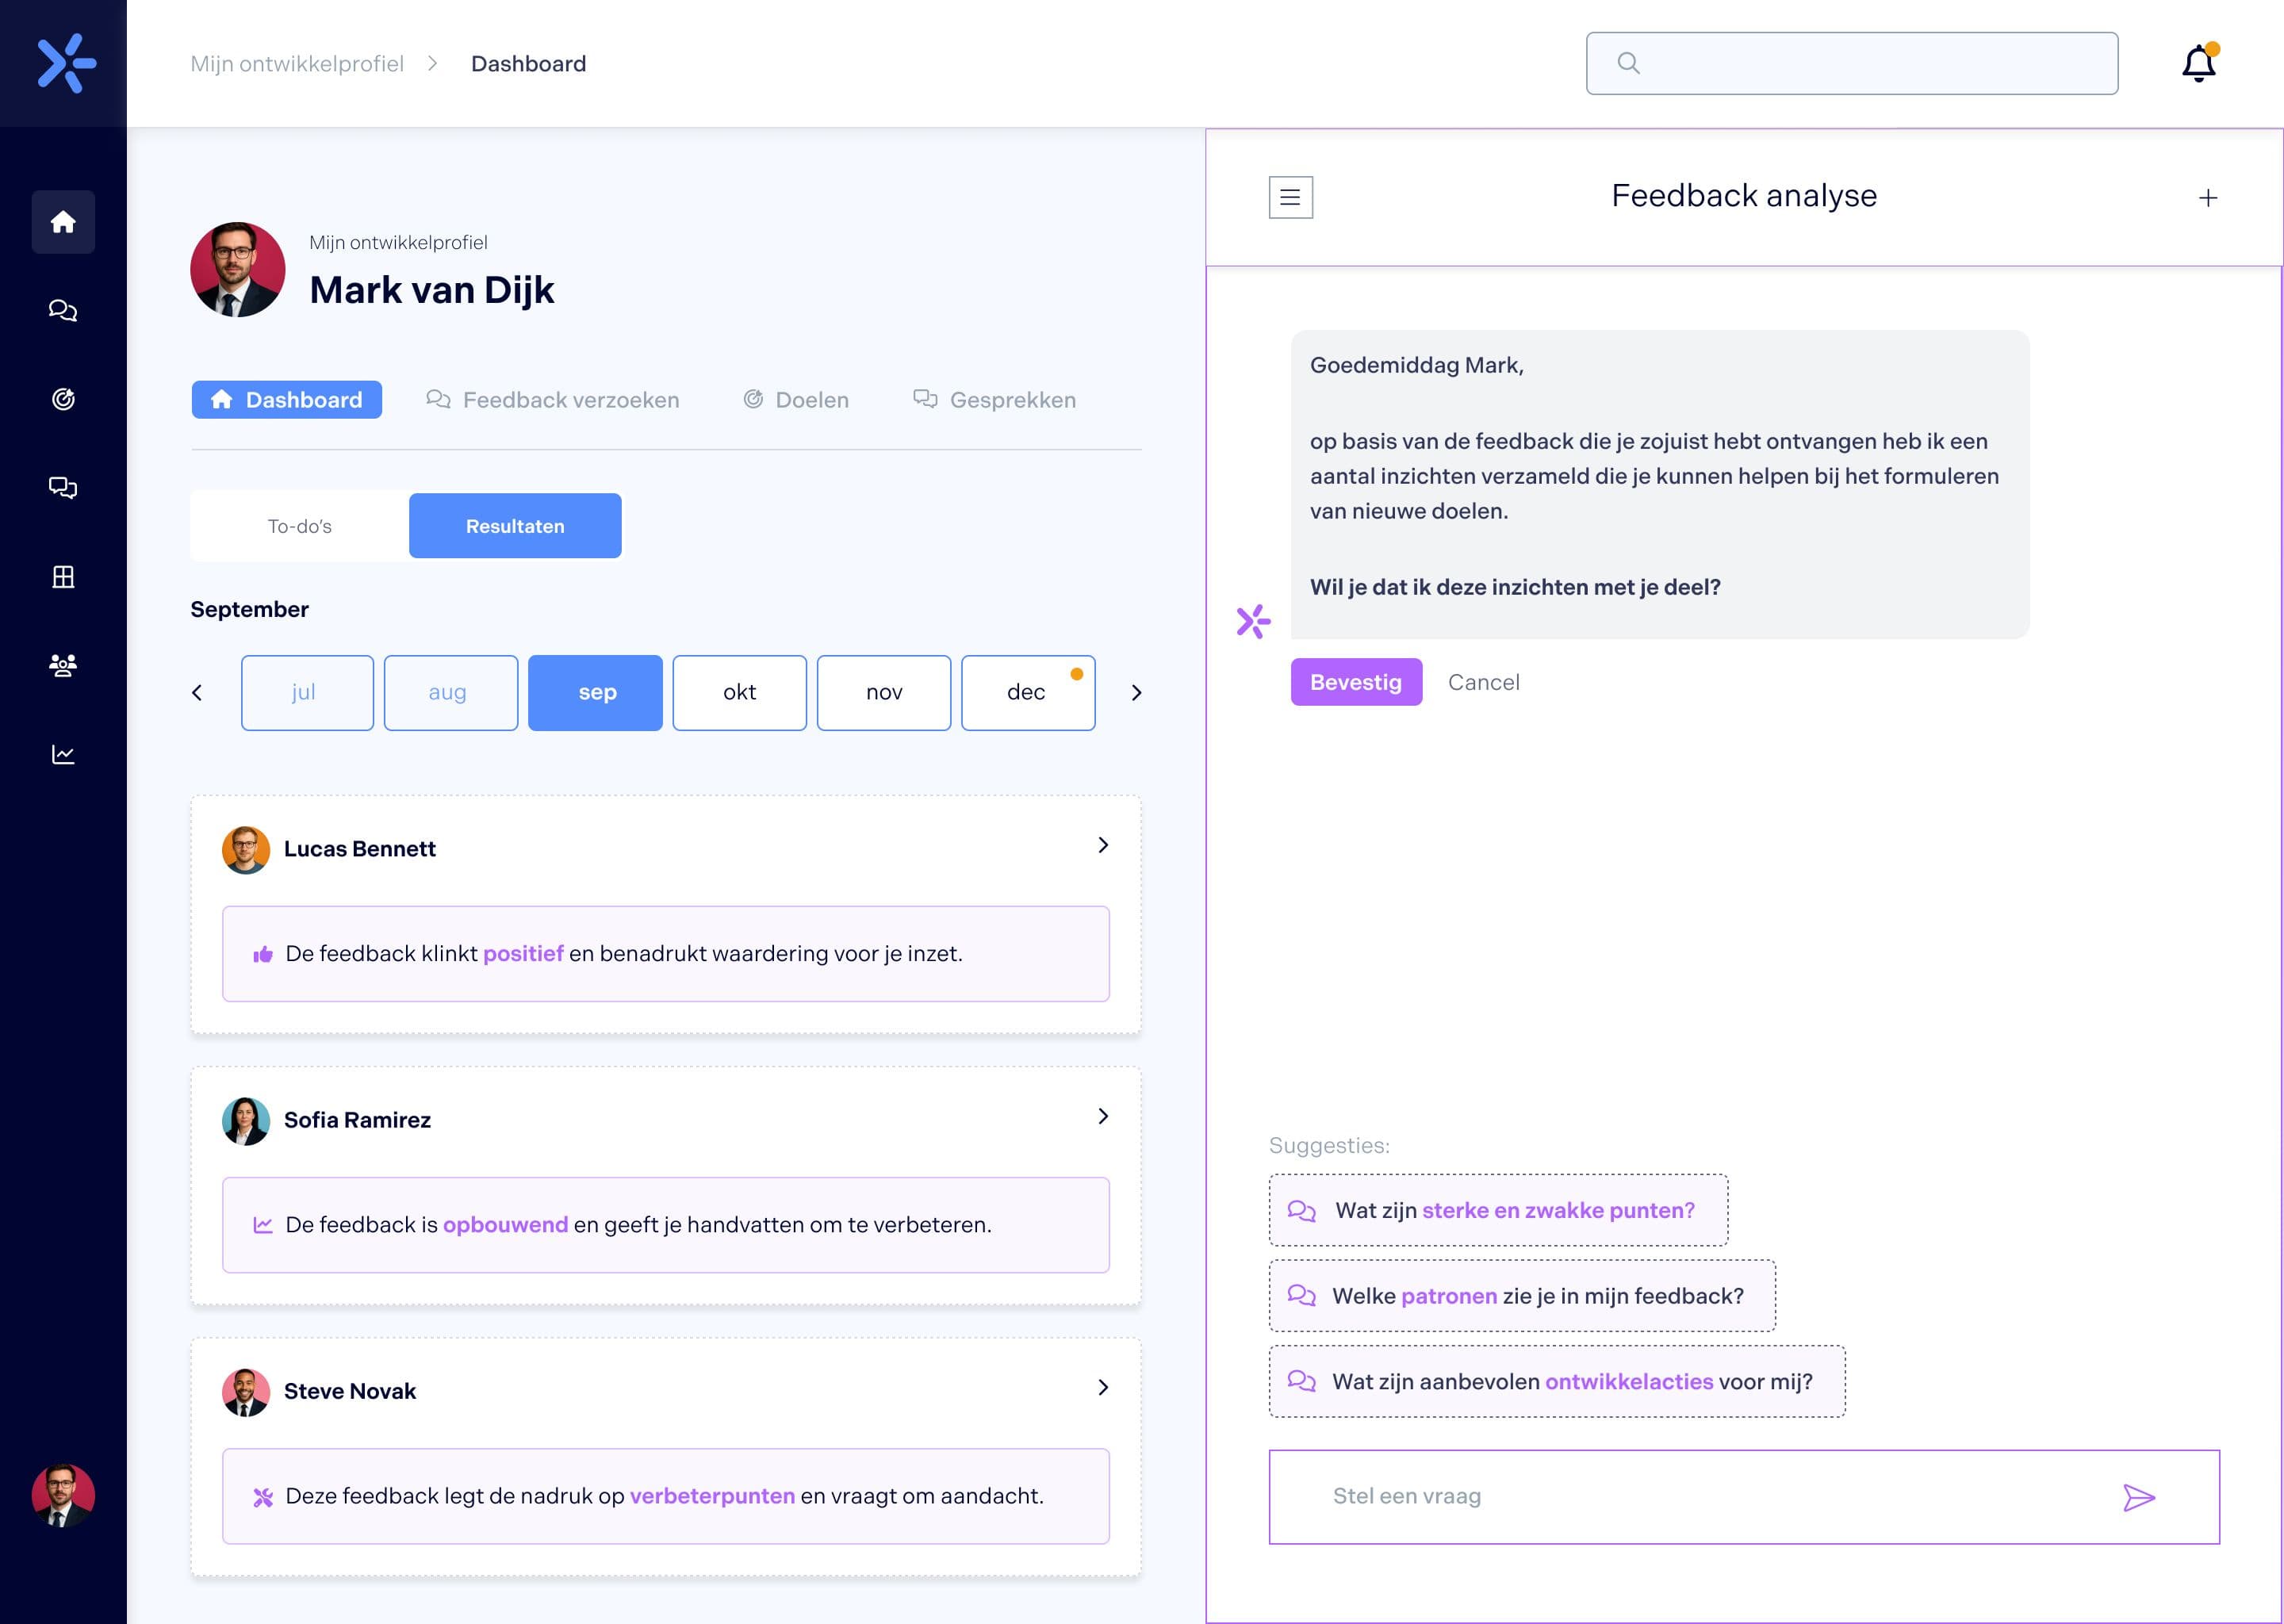Switch to the Doelen tab

(795, 399)
